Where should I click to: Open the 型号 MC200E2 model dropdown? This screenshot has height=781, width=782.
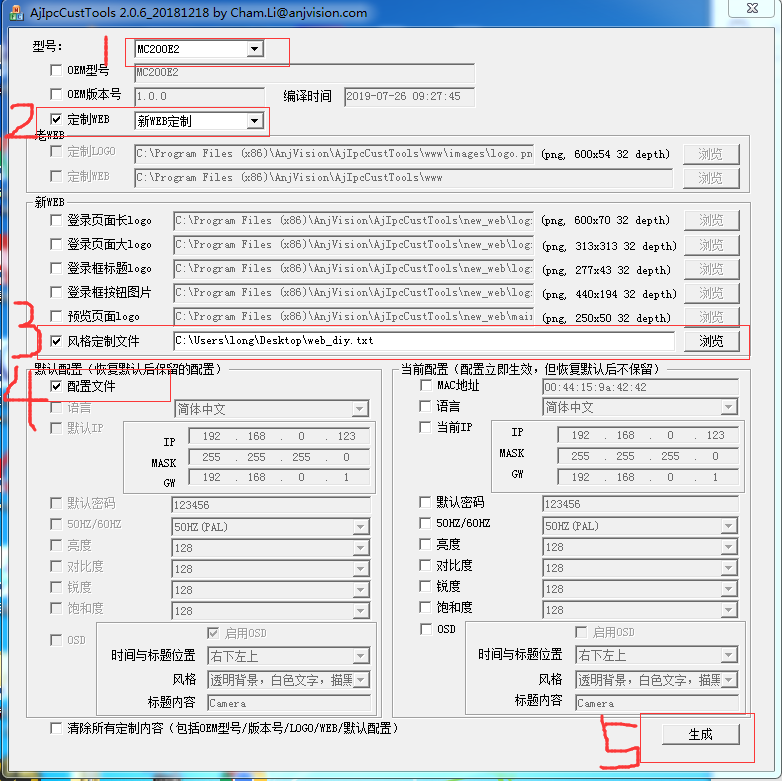click(x=255, y=49)
